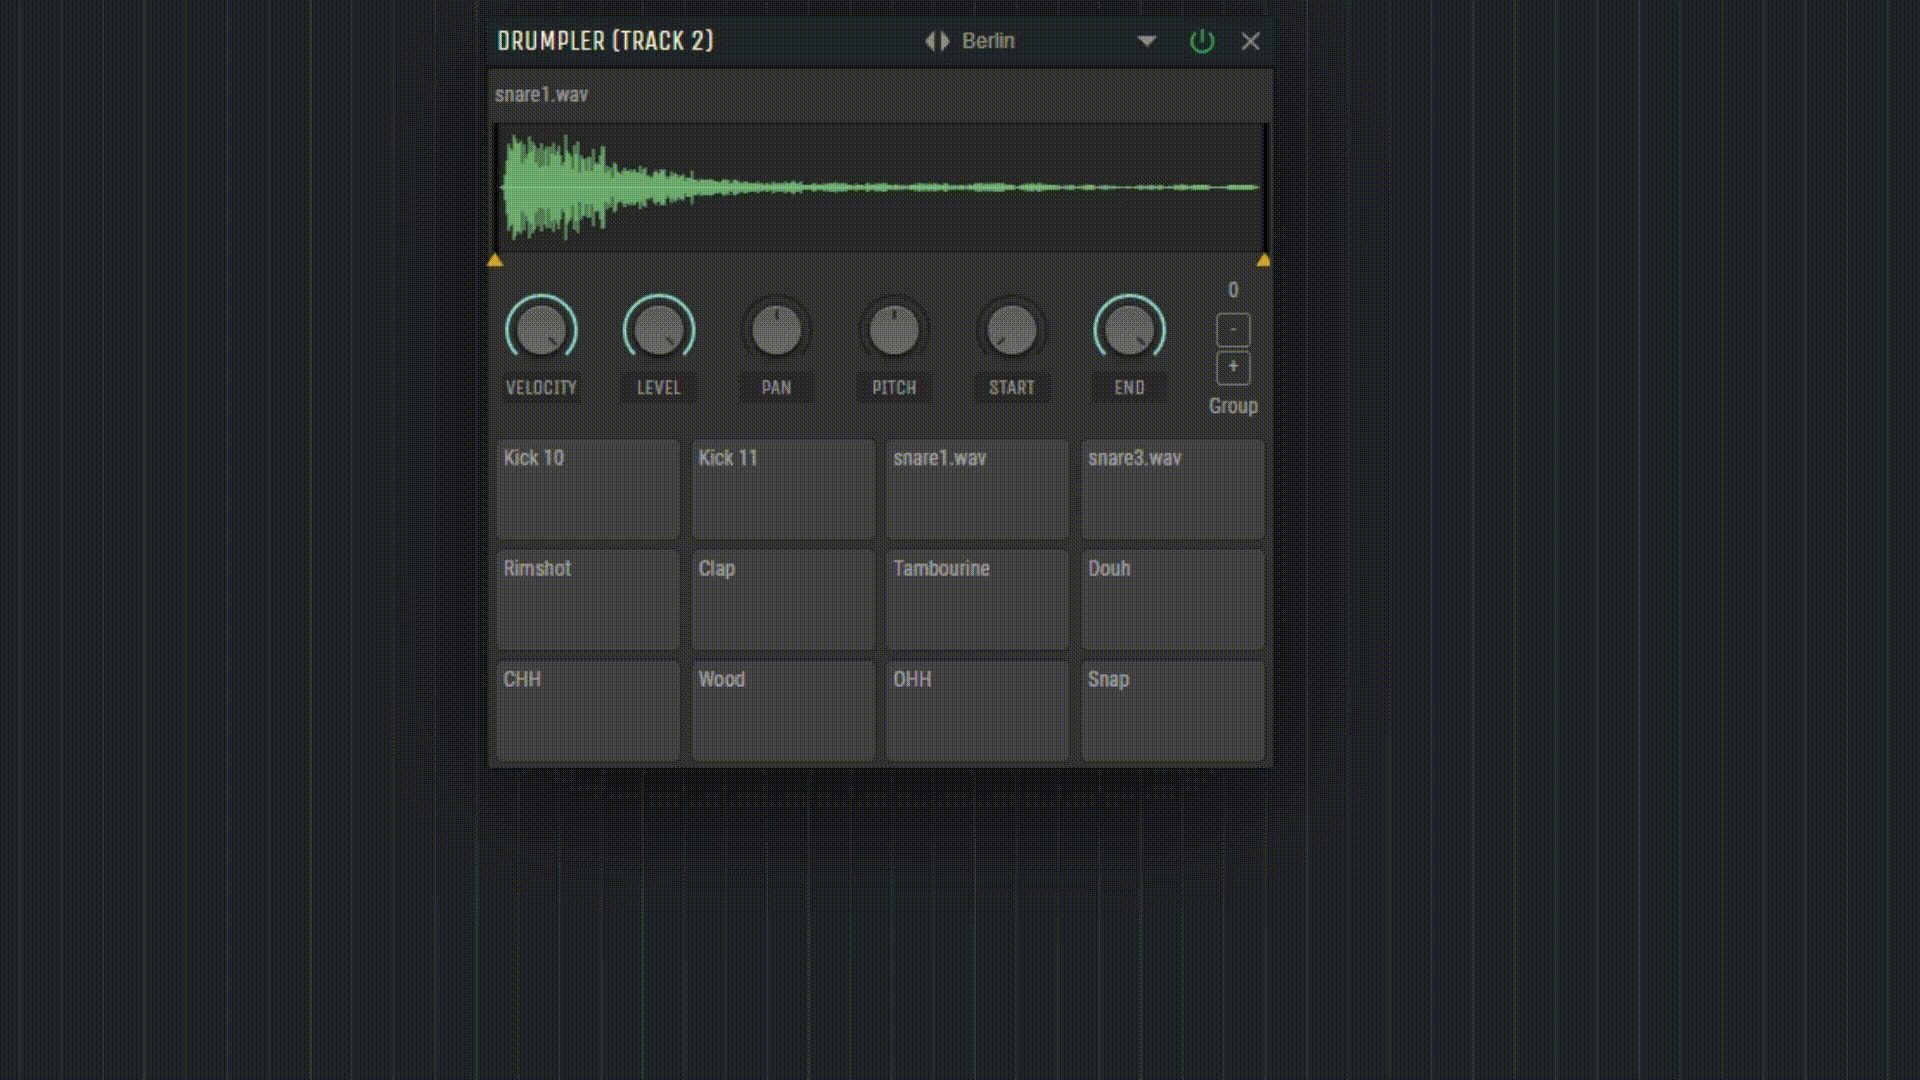The image size is (1920, 1080).
Task: Select the Level knob
Action: [658, 330]
